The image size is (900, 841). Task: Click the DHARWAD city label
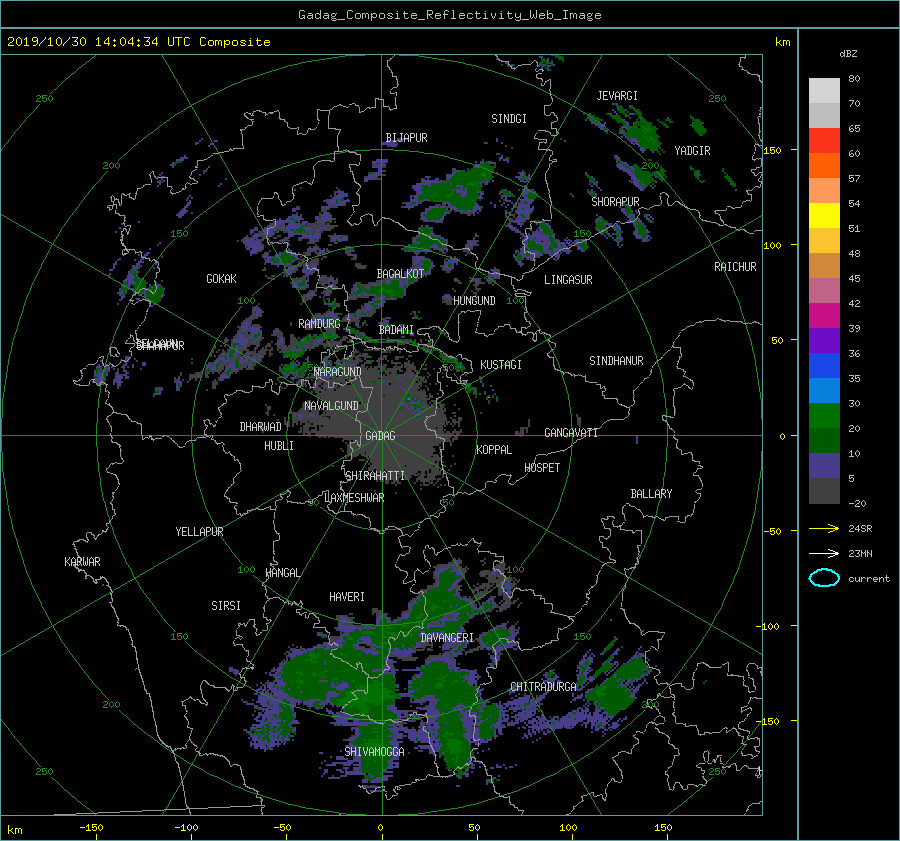click(x=261, y=427)
